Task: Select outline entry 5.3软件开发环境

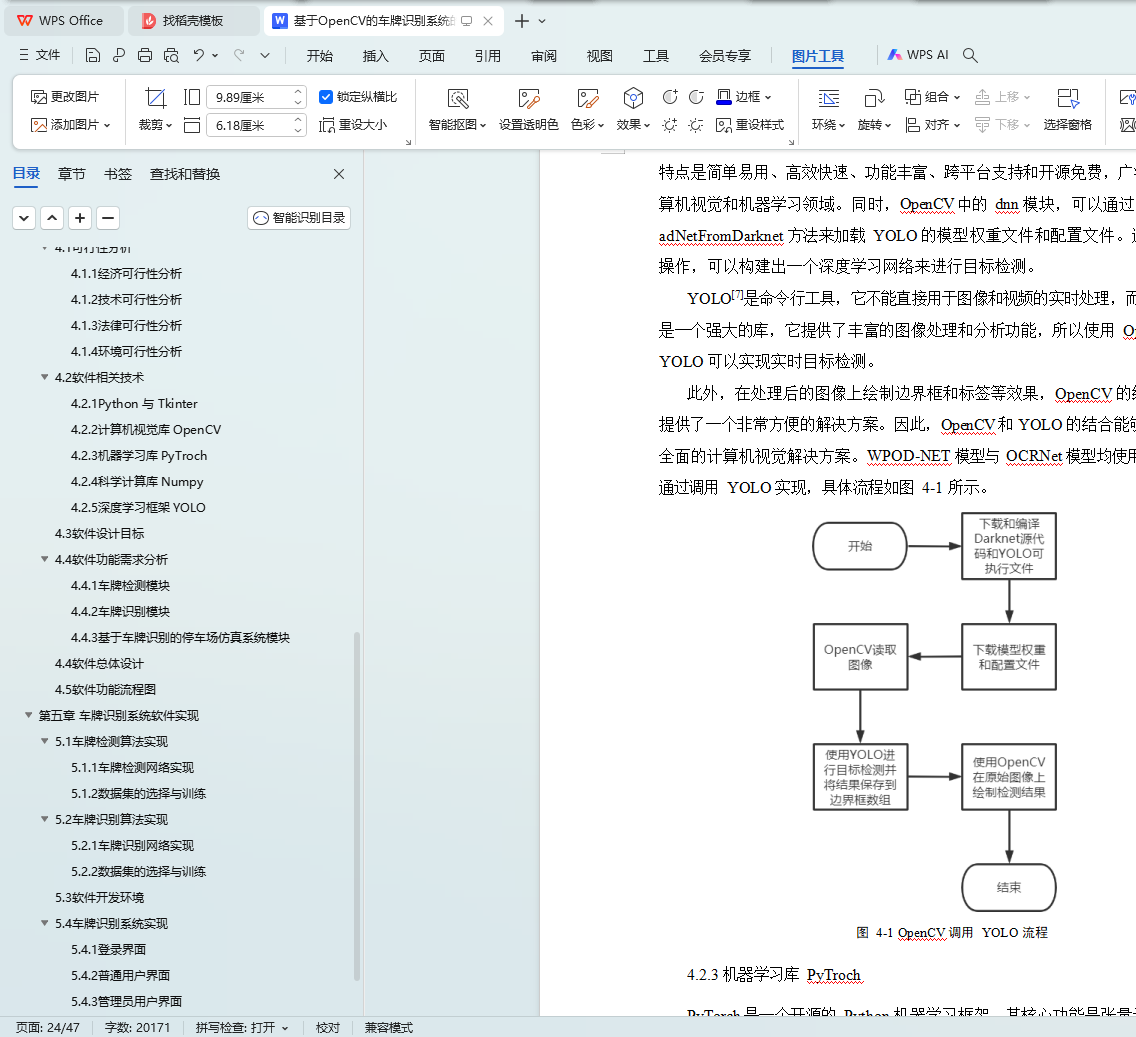Action: pos(99,897)
